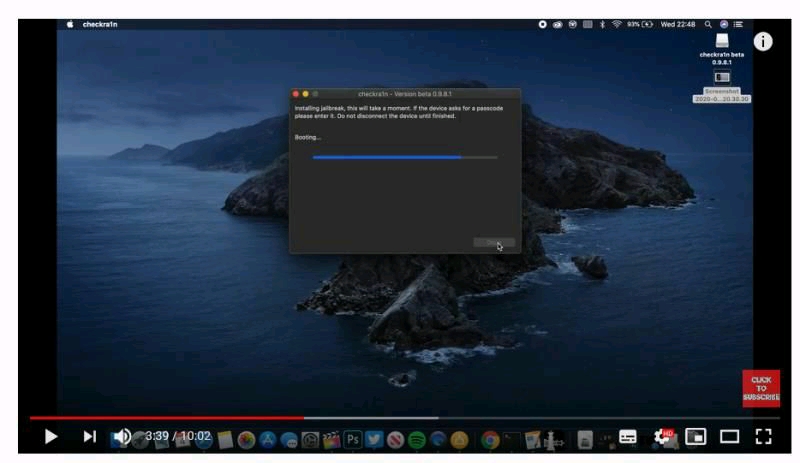Seek using the red video progress bar
The width and height of the screenshot is (800, 463).
(167, 418)
